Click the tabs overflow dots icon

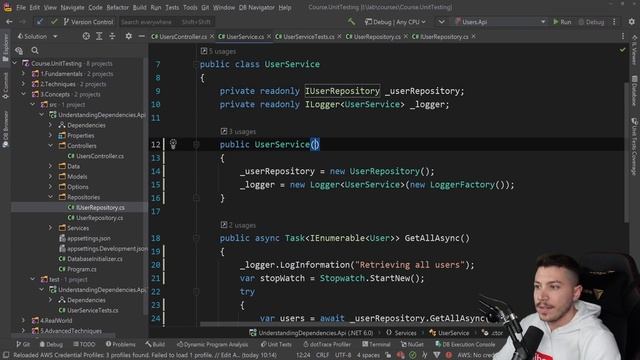623,36
